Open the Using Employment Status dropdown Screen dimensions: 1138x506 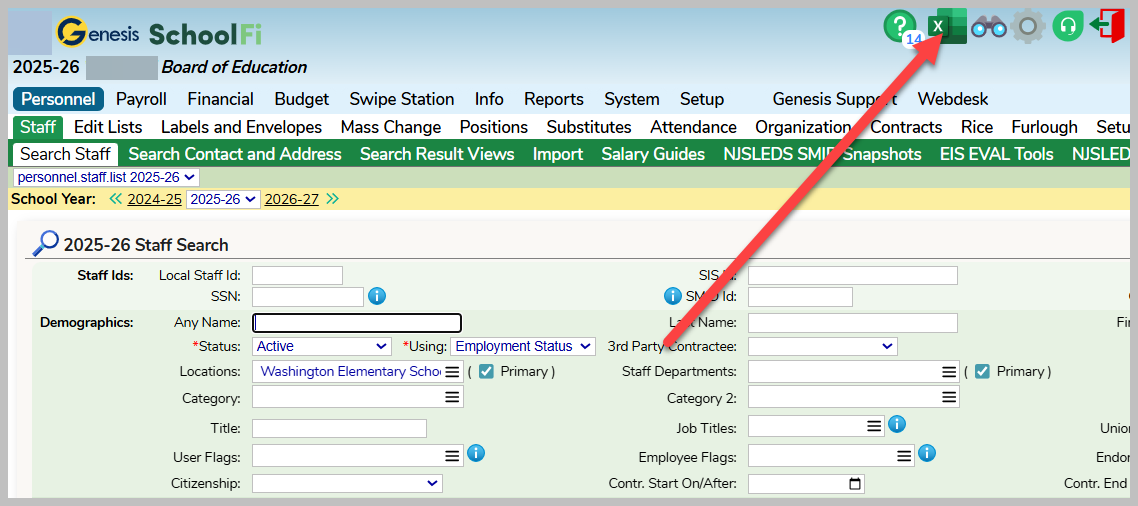523,346
